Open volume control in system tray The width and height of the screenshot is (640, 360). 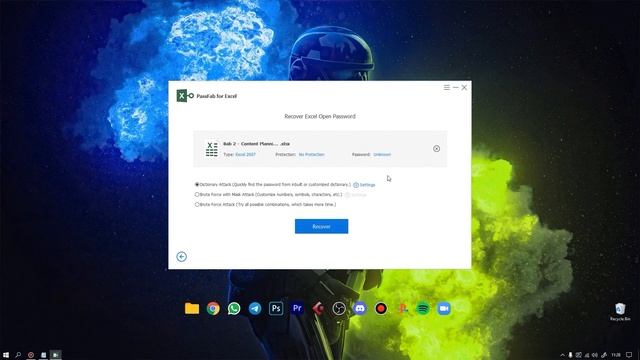pyautogui.click(x=595, y=355)
